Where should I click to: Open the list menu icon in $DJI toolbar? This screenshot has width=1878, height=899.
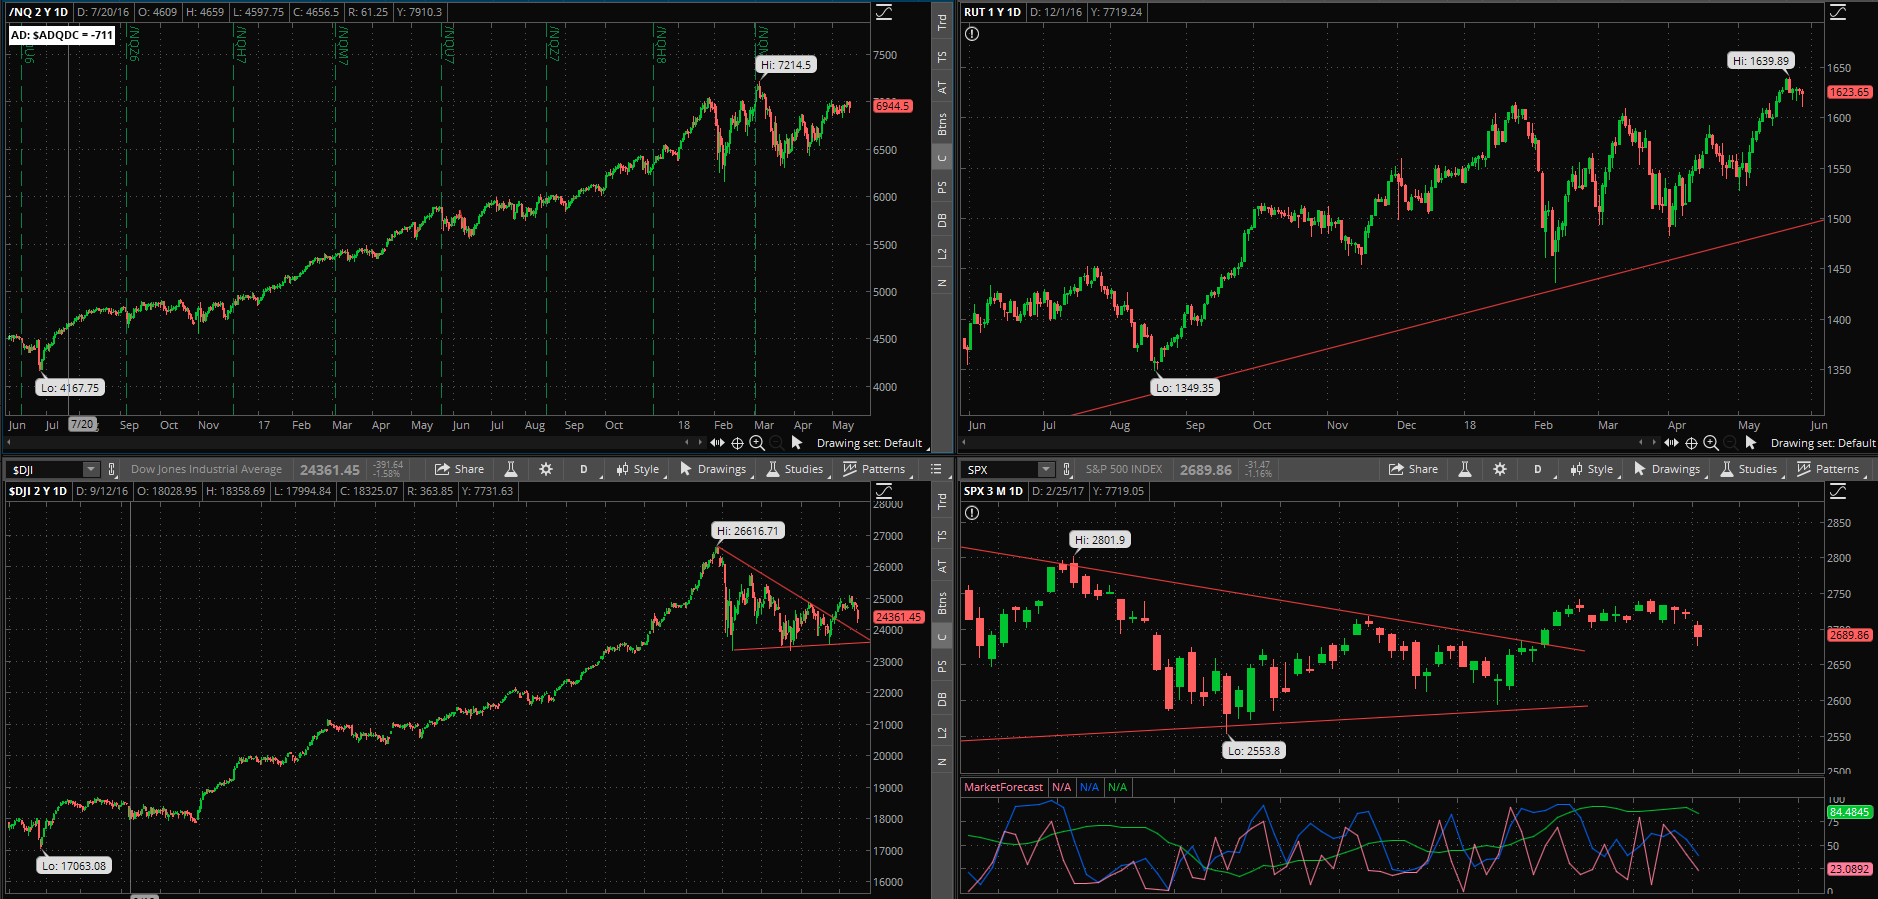point(936,469)
